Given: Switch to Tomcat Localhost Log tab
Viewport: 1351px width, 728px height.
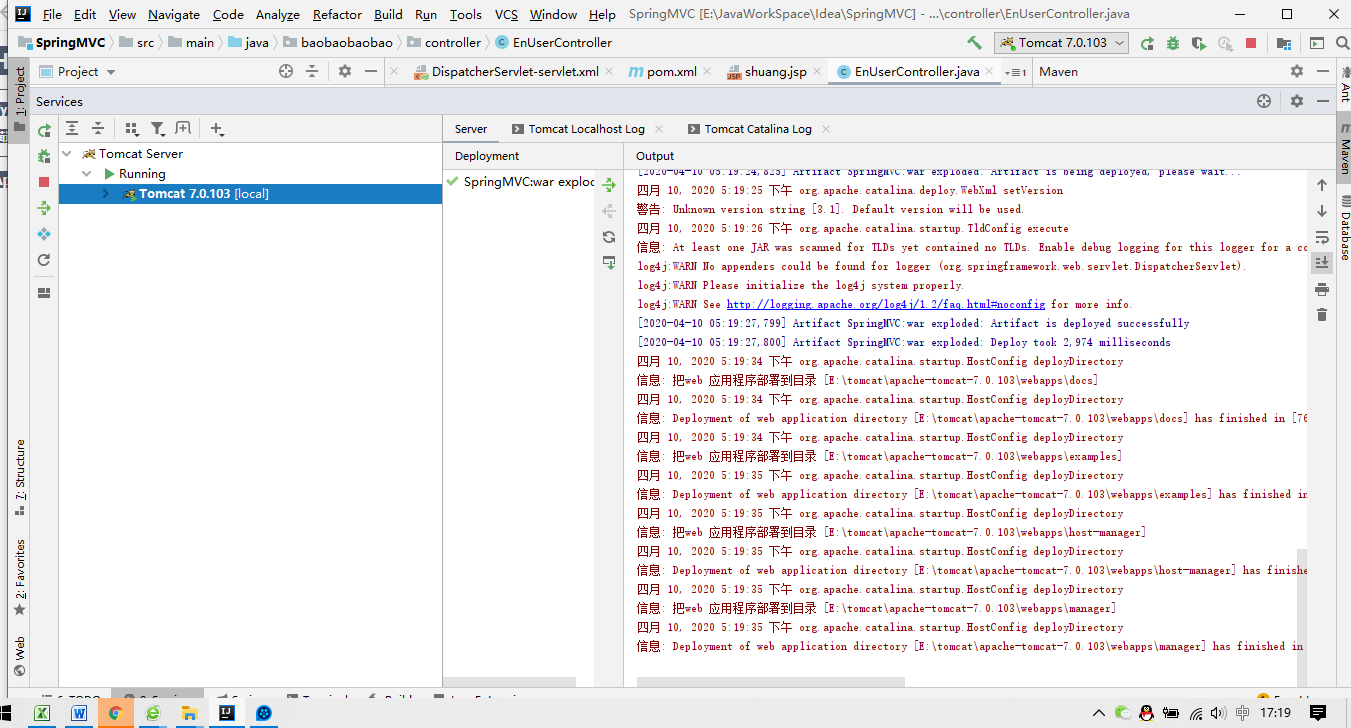Looking at the screenshot, I should click(586, 129).
